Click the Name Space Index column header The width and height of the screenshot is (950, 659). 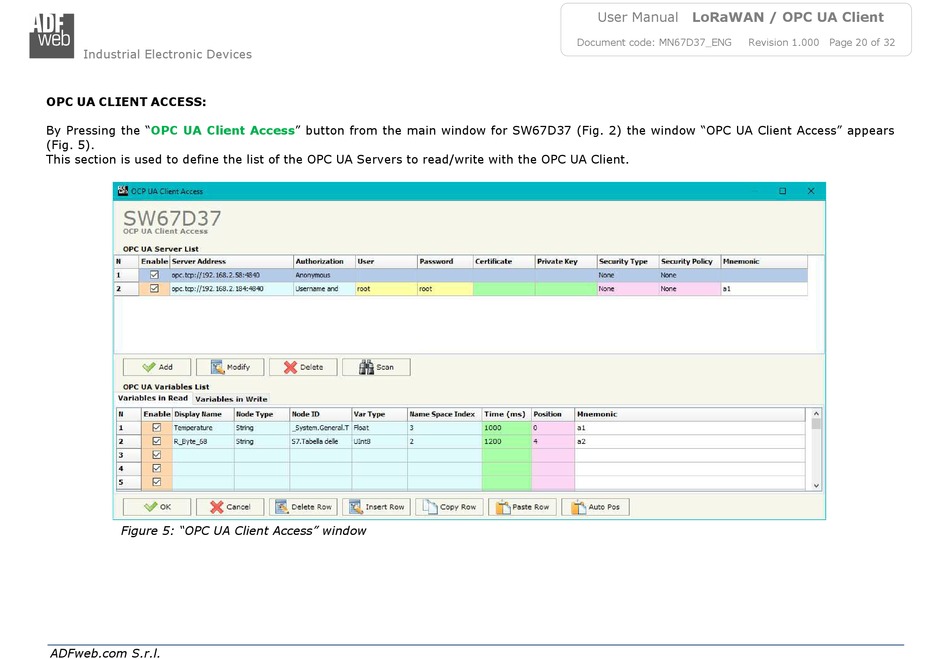click(x=445, y=414)
